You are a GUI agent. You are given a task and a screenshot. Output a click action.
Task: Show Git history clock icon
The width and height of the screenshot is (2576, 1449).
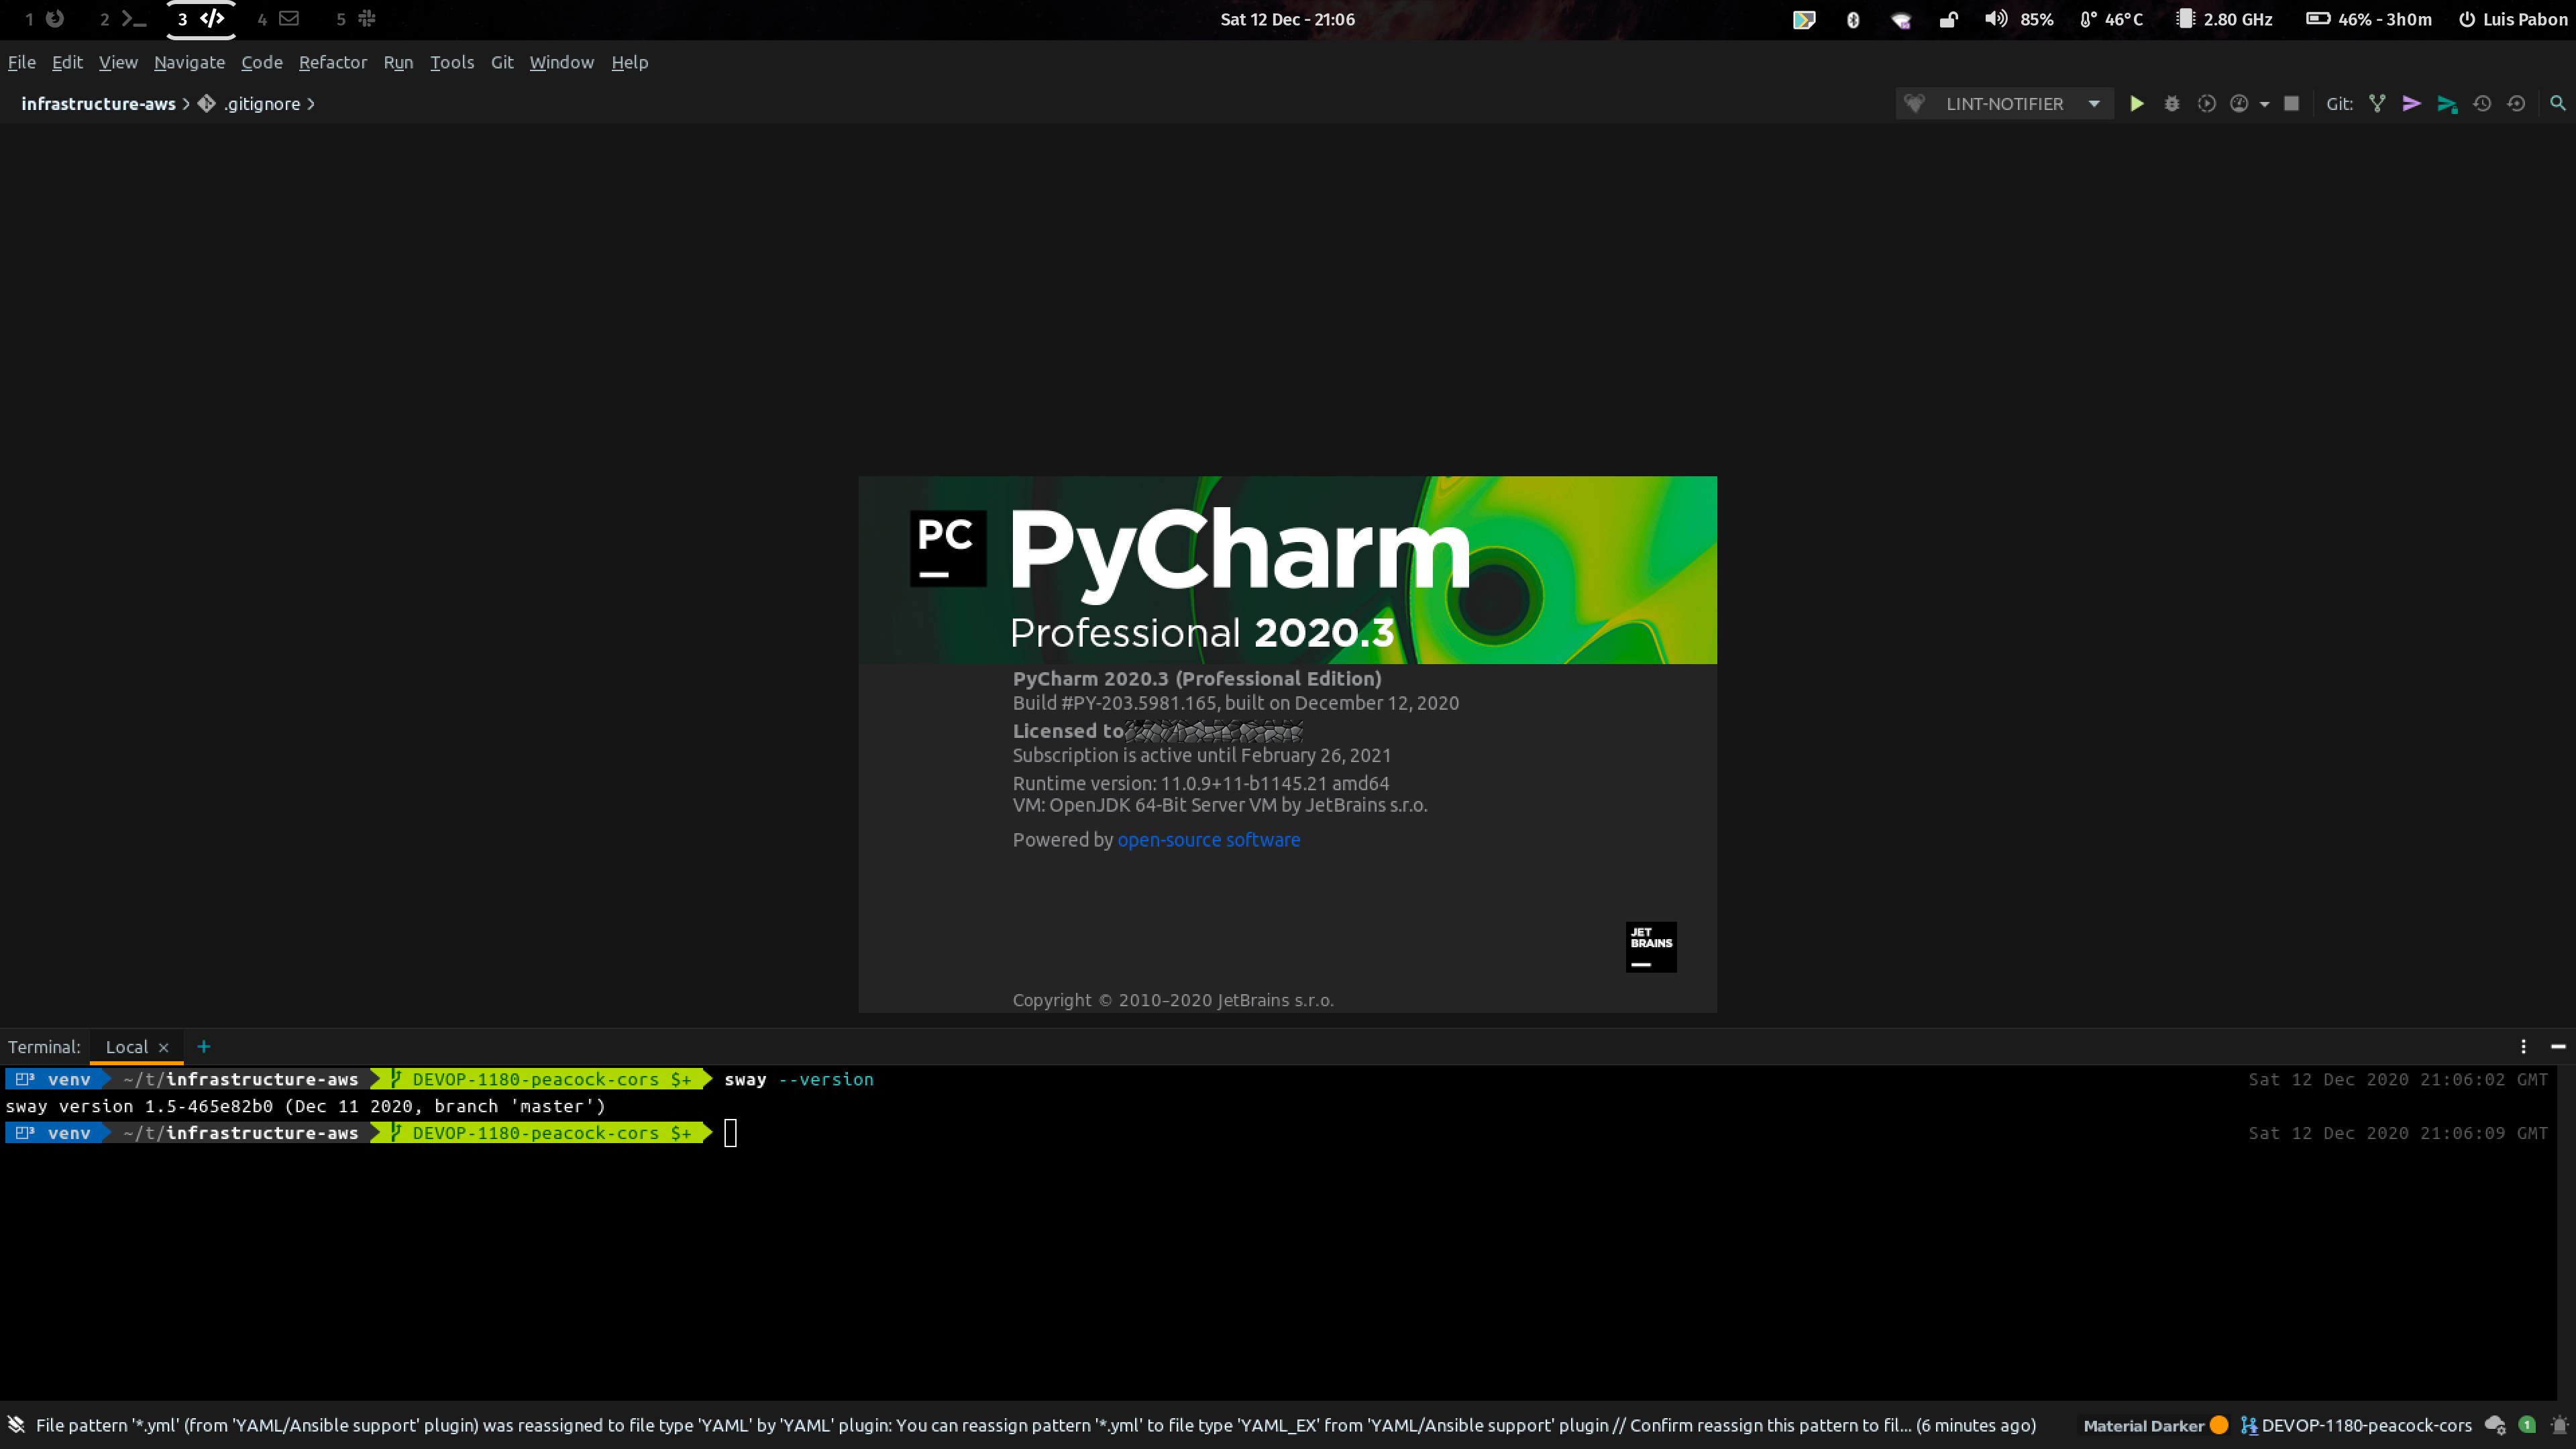click(x=2482, y=104)
